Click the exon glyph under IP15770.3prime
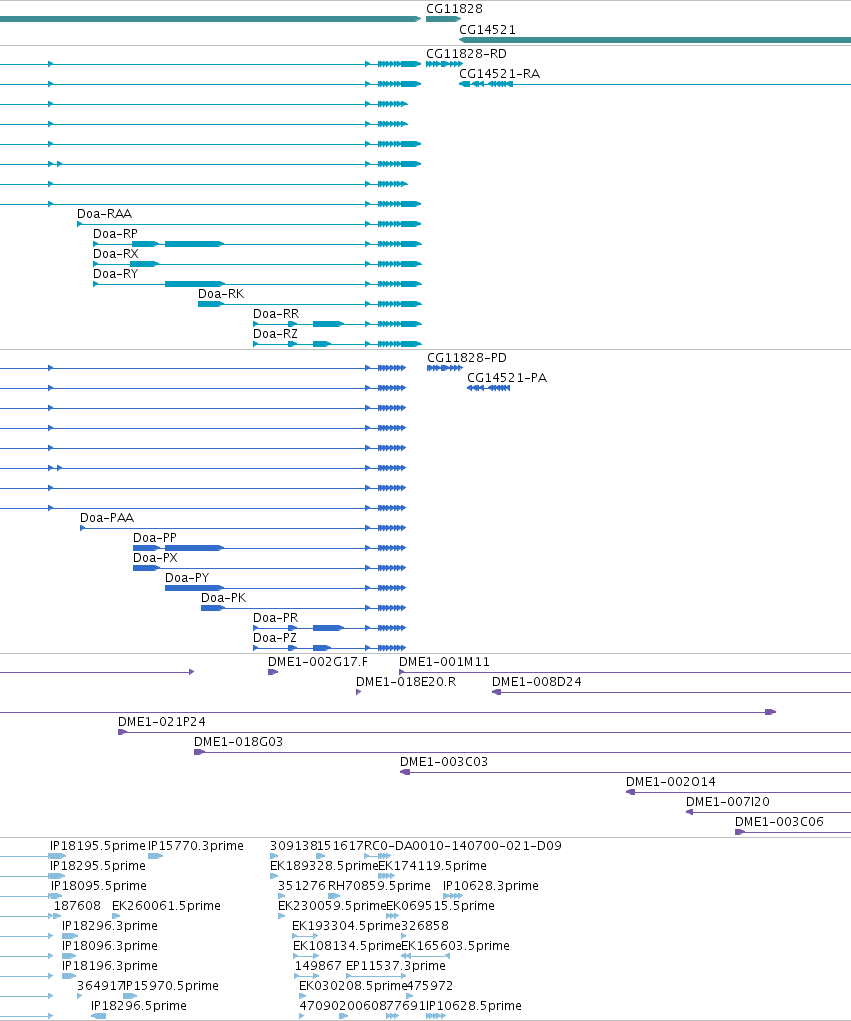This screenshot has width=851, height=1021. pos(156,856)
